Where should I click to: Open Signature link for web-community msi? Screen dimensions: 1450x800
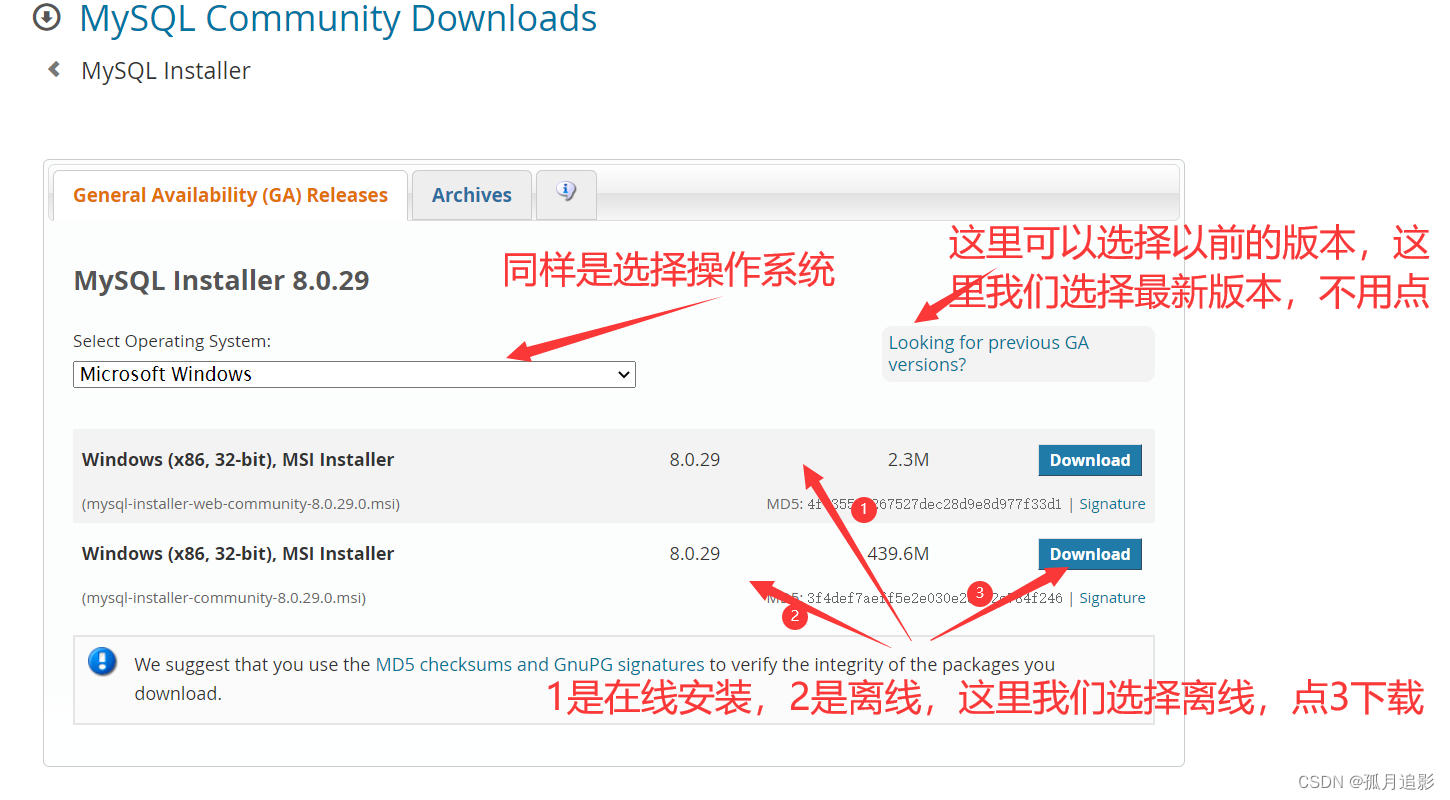pyautogui.click(x=1112, y=504)
